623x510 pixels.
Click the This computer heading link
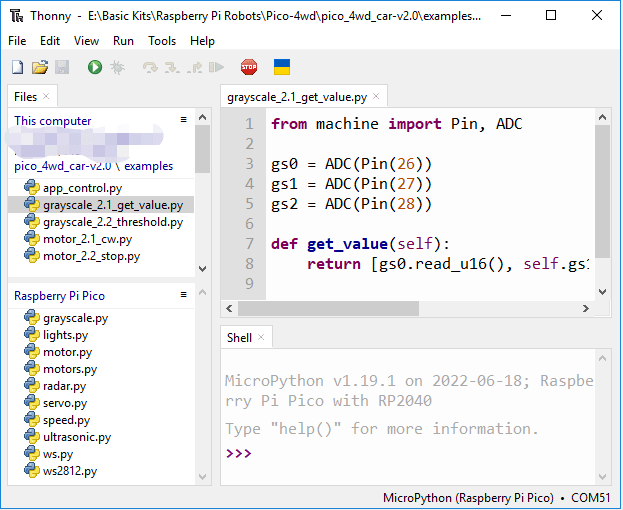[x=53, y=121]
